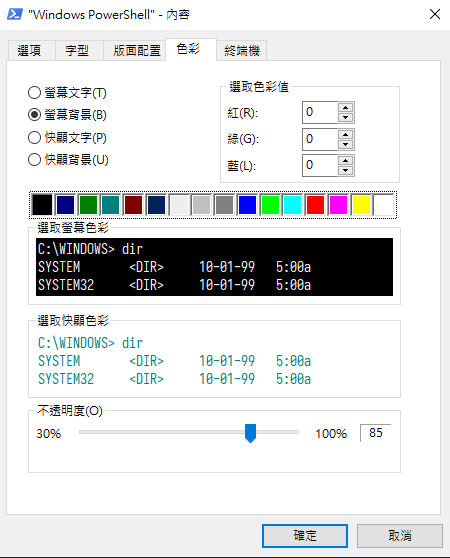
Task: Decrease the blue (藍) value spinner
Action: pos(345,170)
